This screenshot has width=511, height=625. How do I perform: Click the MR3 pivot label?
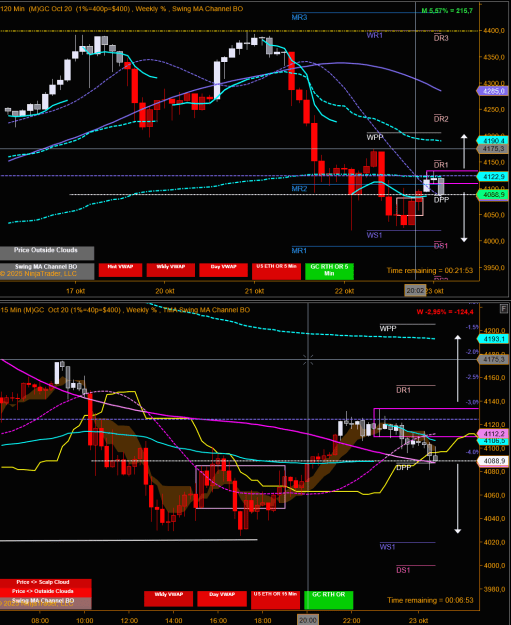pyautogui.click(x=299, y=17)
